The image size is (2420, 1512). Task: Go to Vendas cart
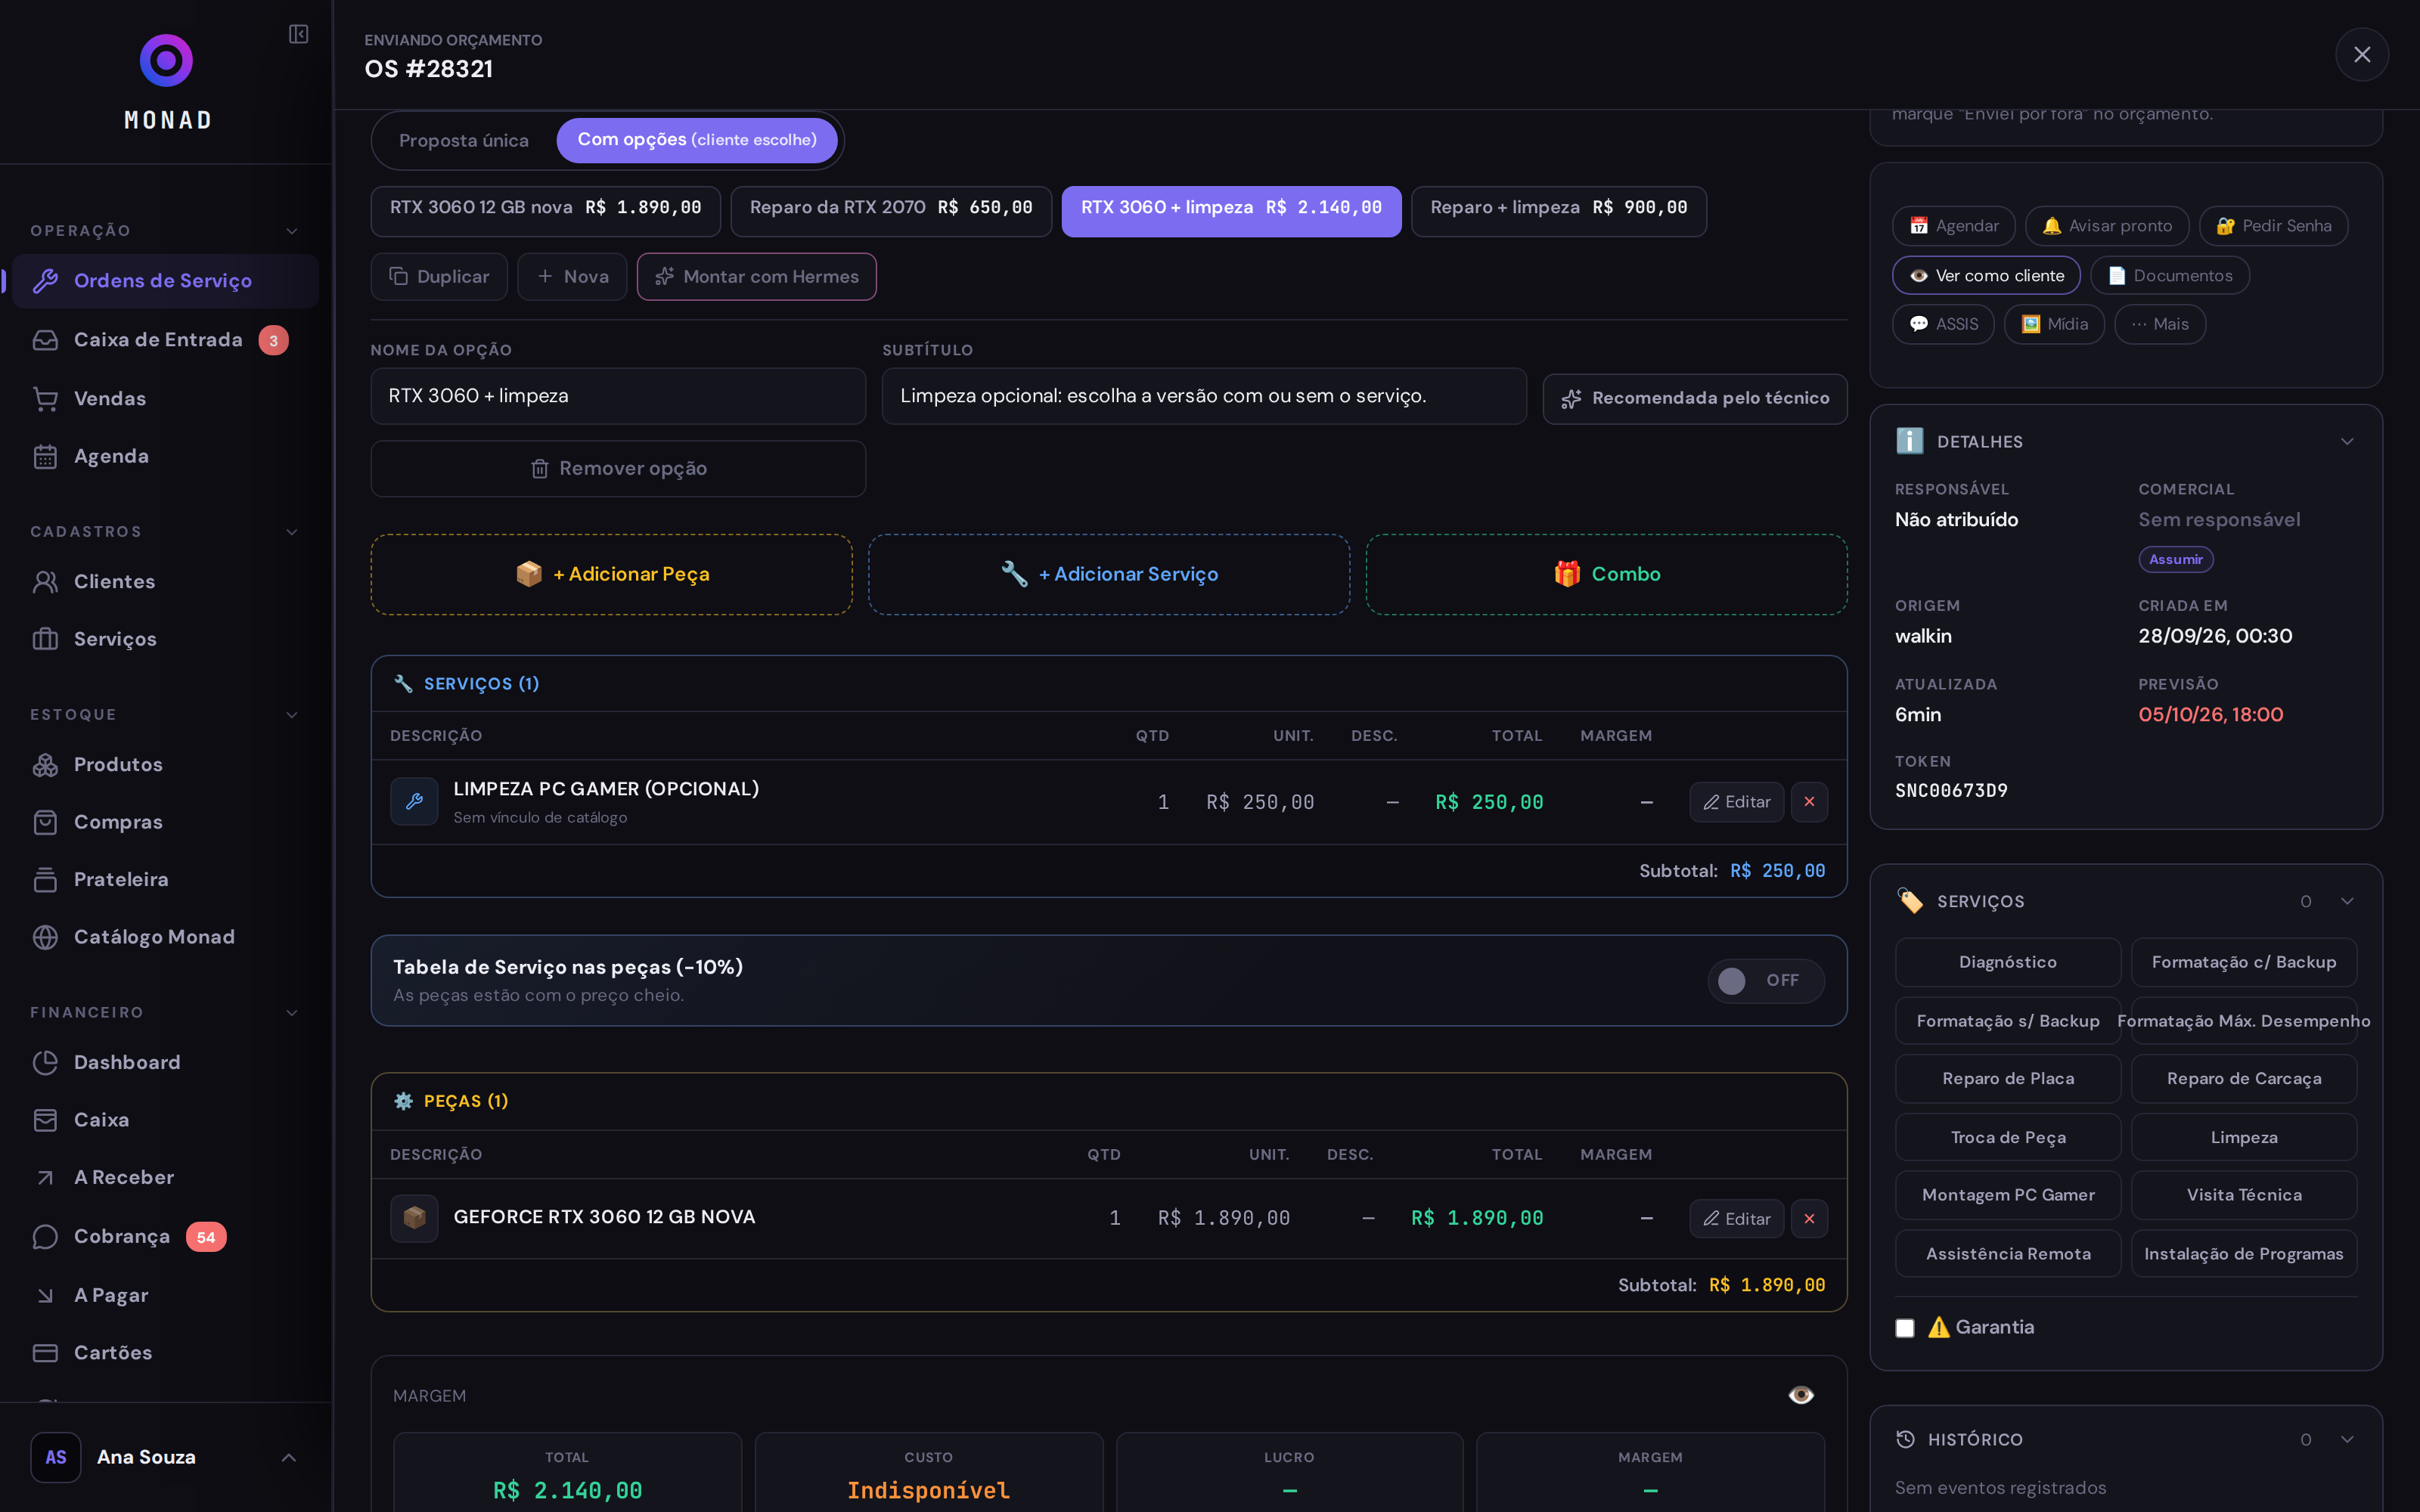[x=166, y=398]
